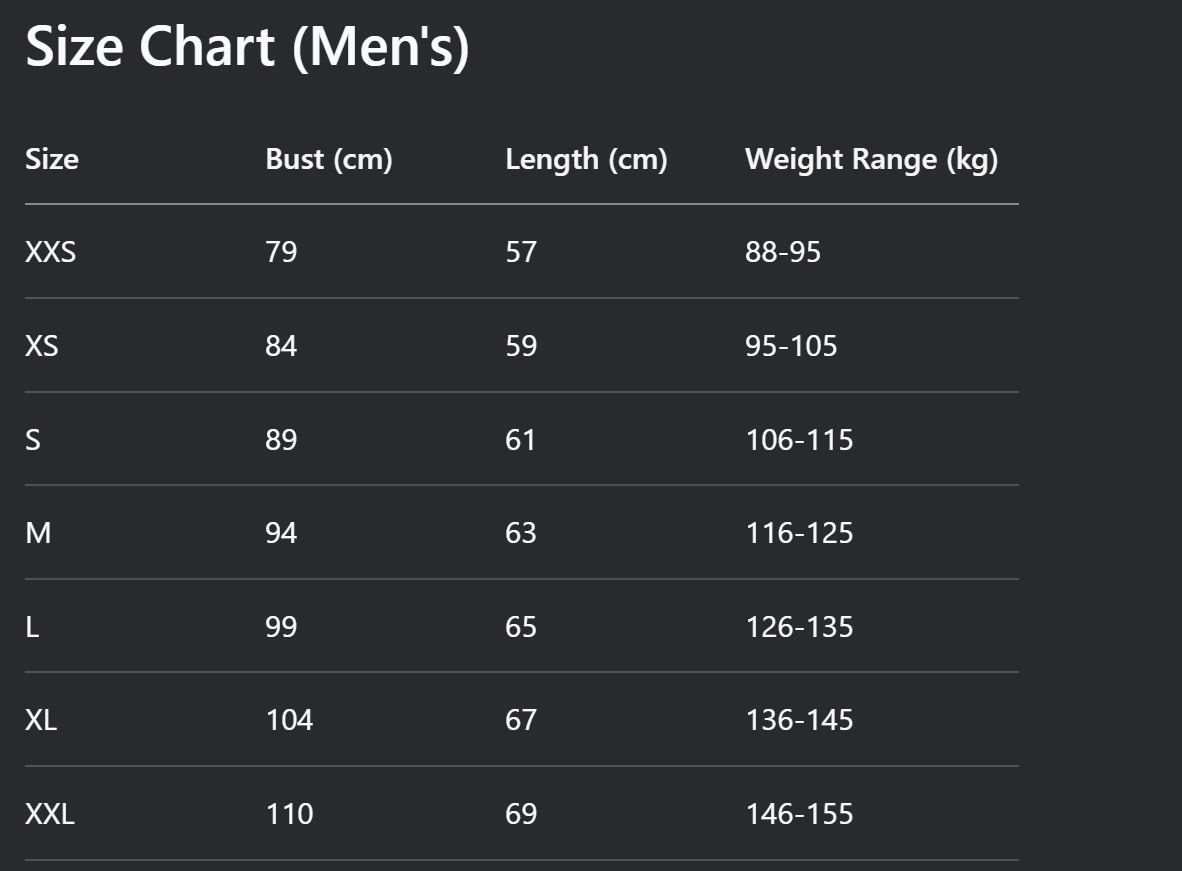The width and height of the screenshot is (1182, 871).
Task: Click the XXL size row label
Action: [50, 814]
